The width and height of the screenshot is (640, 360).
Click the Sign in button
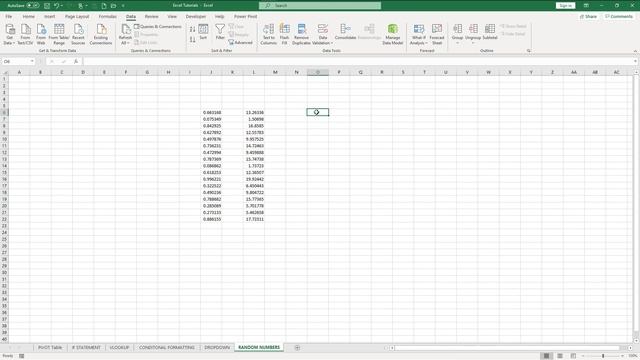(x=565, y=6)
